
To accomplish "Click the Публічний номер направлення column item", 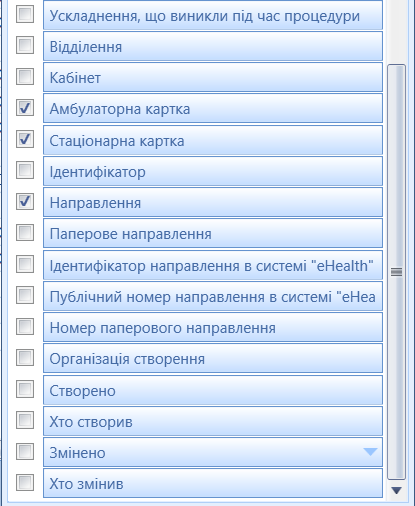I will [x=213, y=296].
